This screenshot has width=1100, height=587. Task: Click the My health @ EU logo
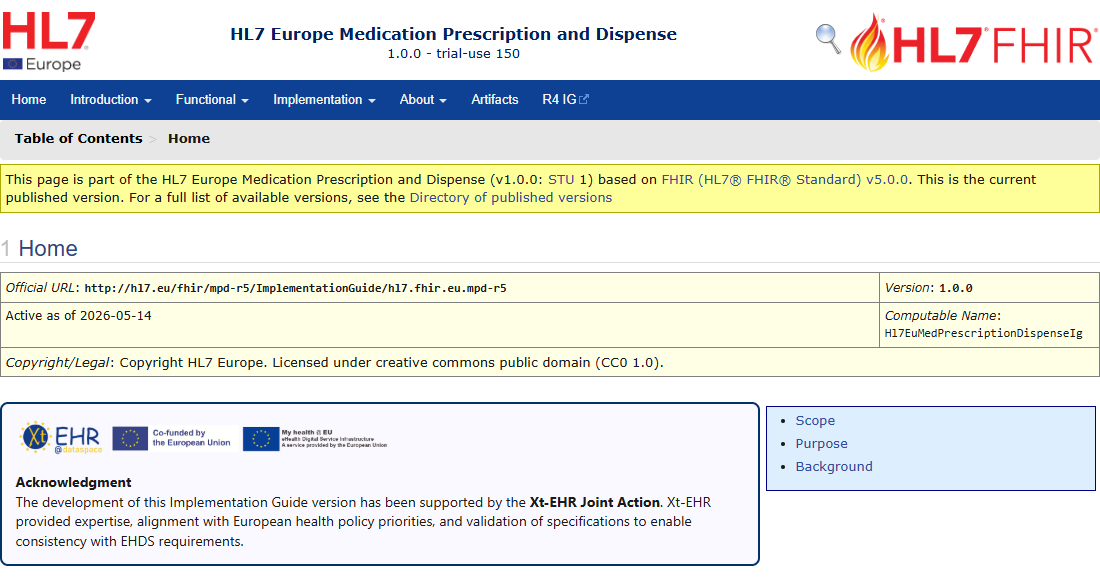tap(315, 438)
